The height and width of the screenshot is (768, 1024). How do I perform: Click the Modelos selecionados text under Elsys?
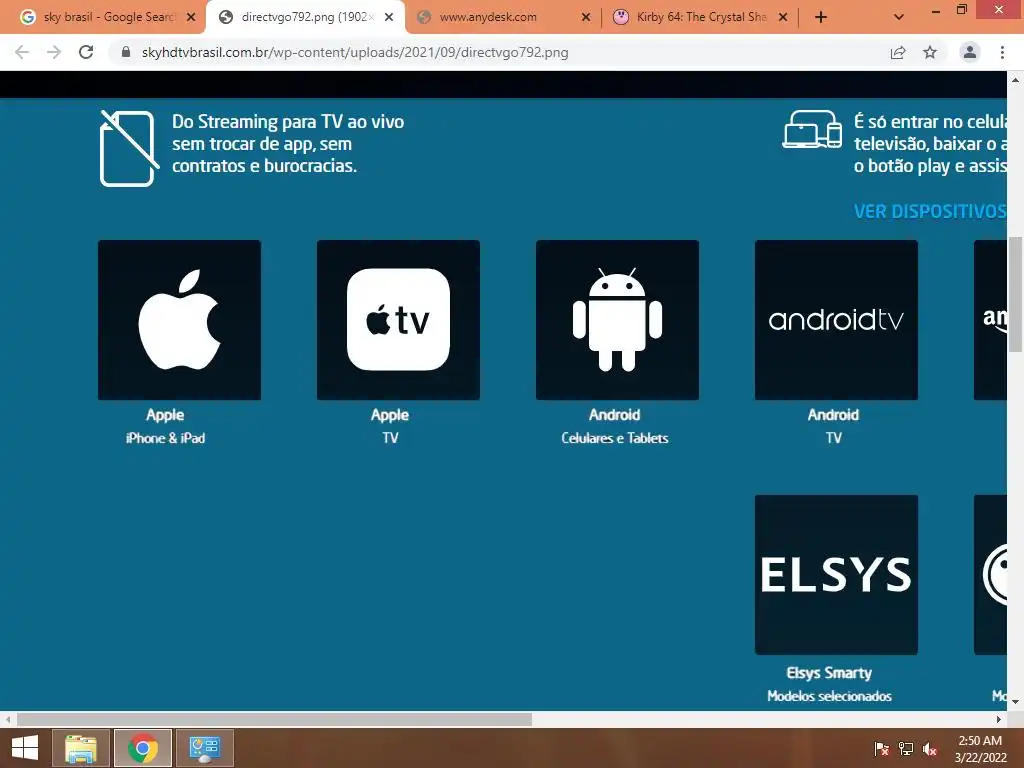click(829, 696)
